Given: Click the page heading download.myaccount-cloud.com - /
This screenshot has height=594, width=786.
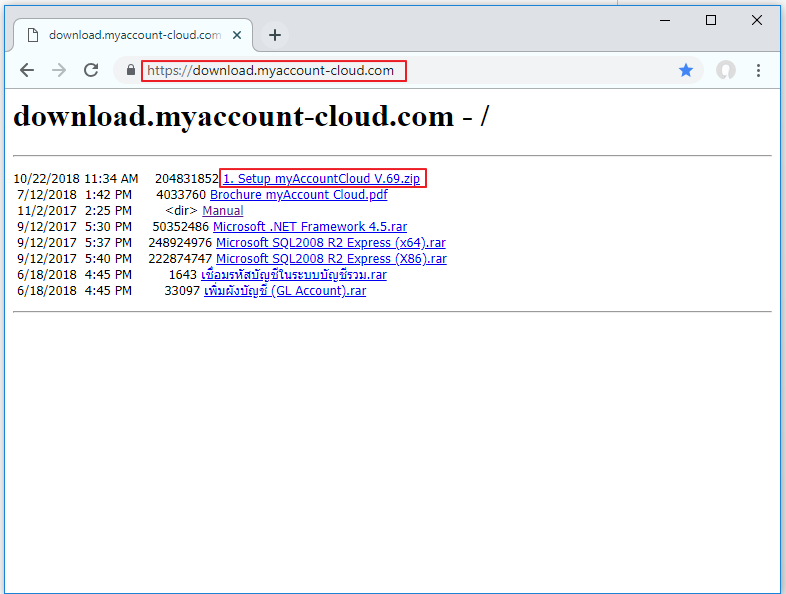Looking at the screenshot, I should point(251,116).
